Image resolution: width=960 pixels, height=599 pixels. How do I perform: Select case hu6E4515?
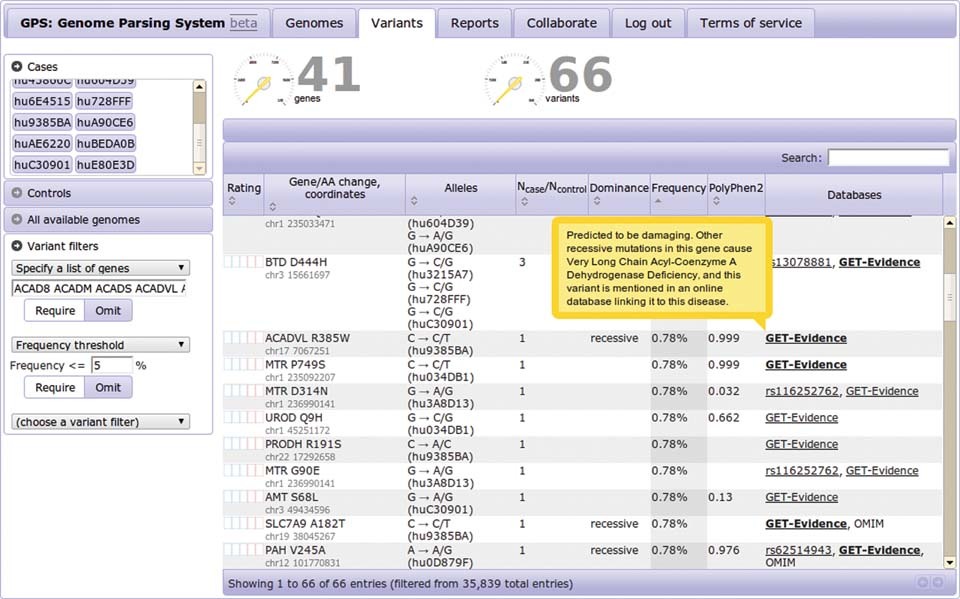(42, 101)
